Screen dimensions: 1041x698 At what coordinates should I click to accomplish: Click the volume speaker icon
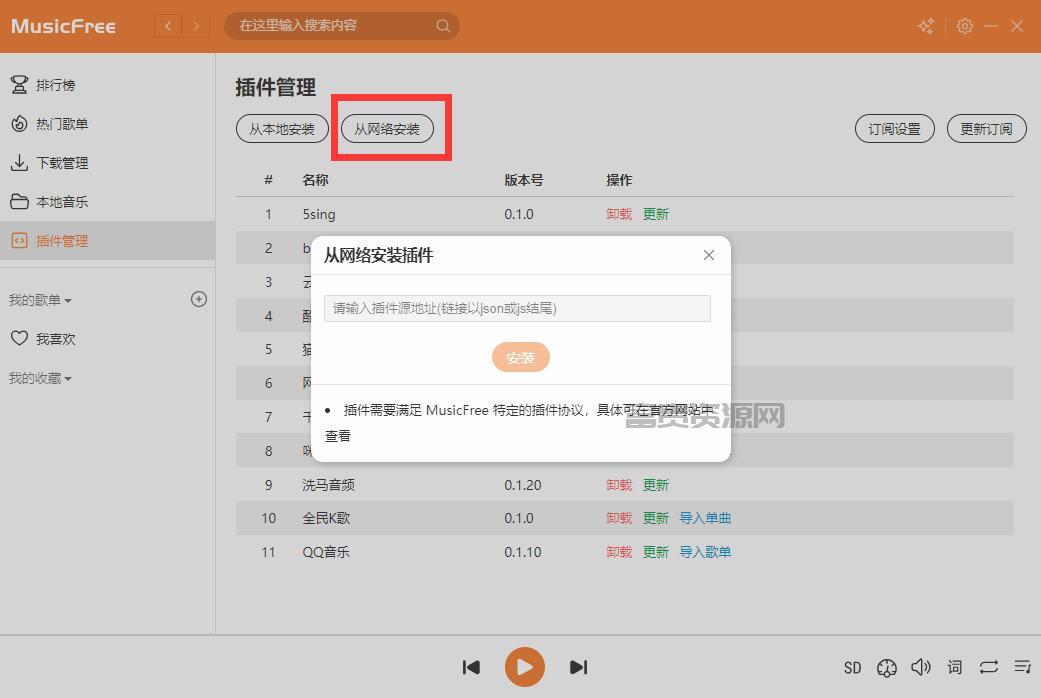point(920,667)
